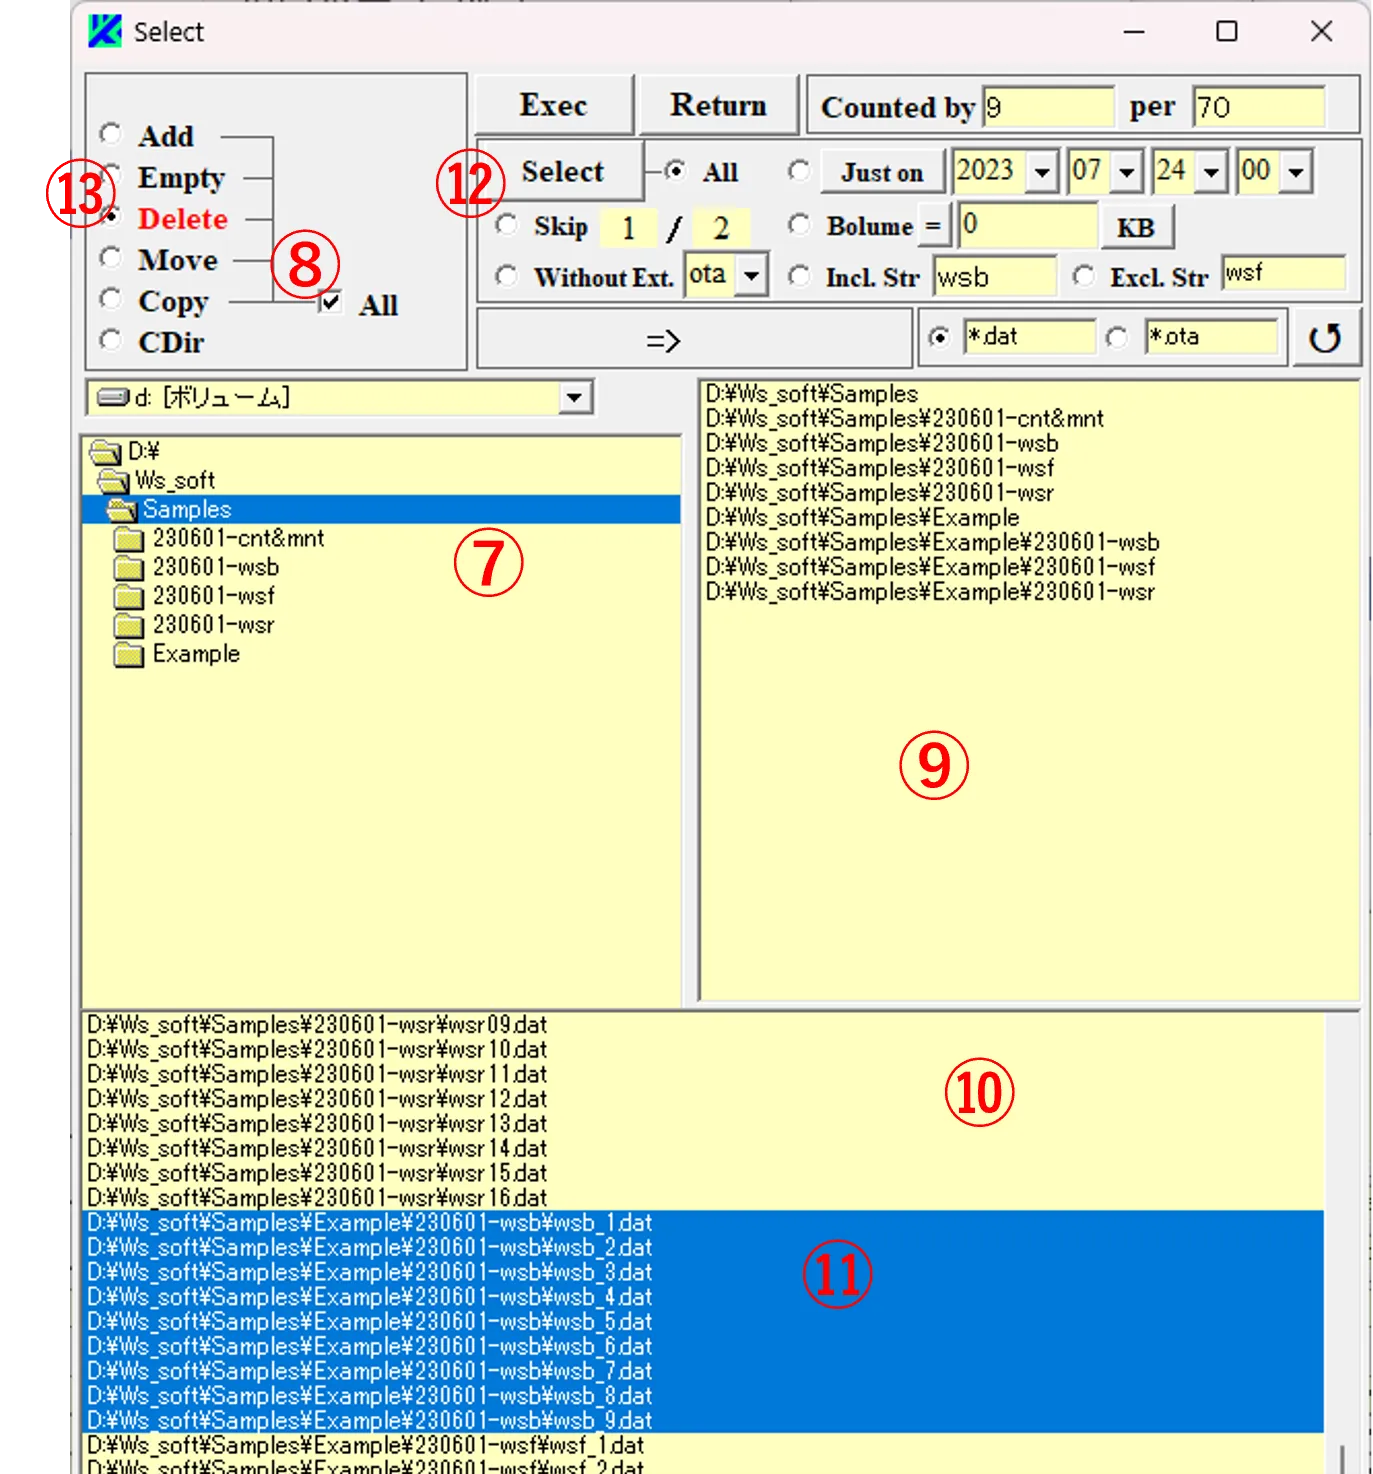This screenshot has width=1373, height=1474.
Task: Open the month 07 dropdown
Action: [1127, 172]
